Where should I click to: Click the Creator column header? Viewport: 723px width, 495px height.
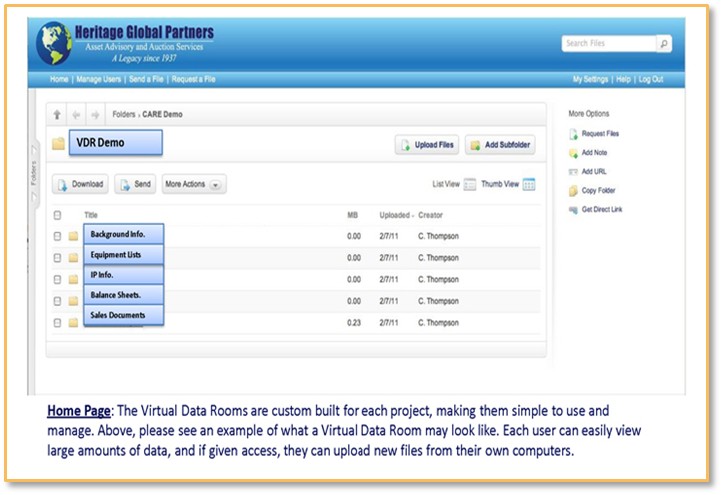click(430, 215)
